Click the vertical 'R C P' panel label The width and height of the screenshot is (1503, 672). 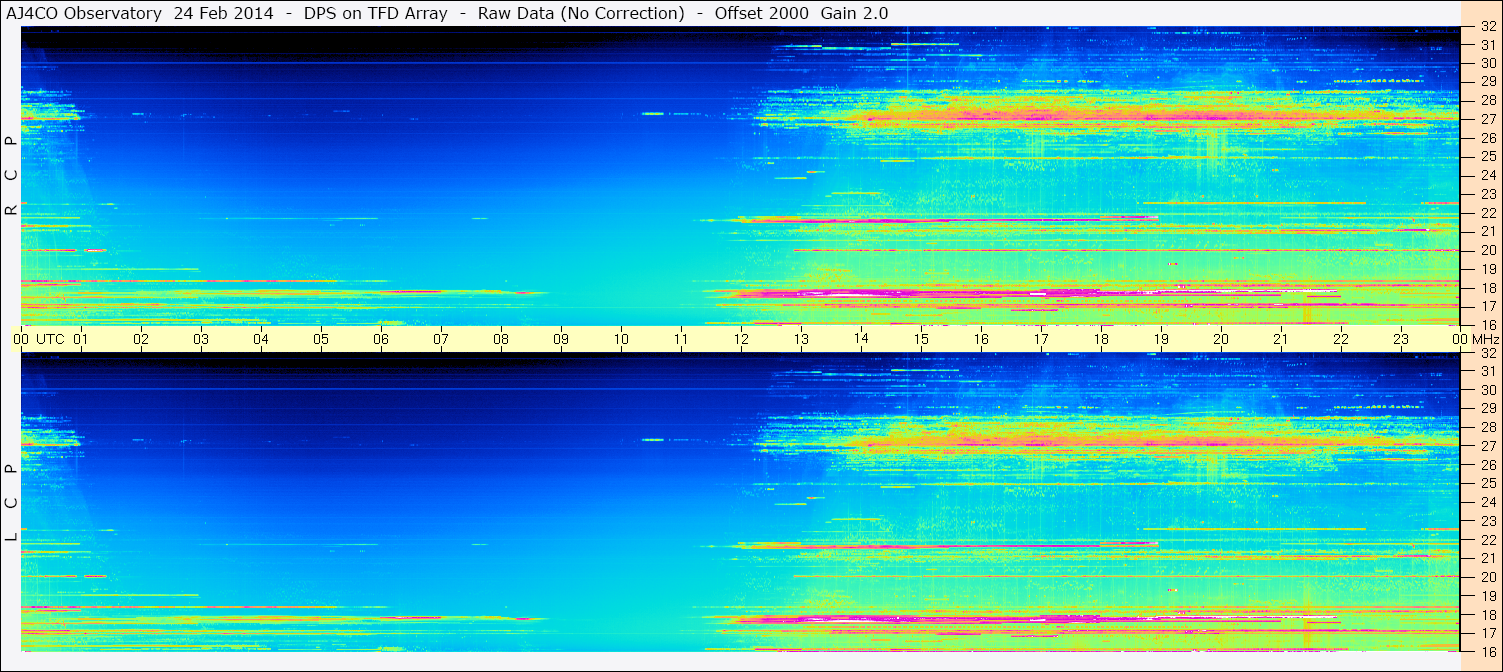(x=11, y=175)
